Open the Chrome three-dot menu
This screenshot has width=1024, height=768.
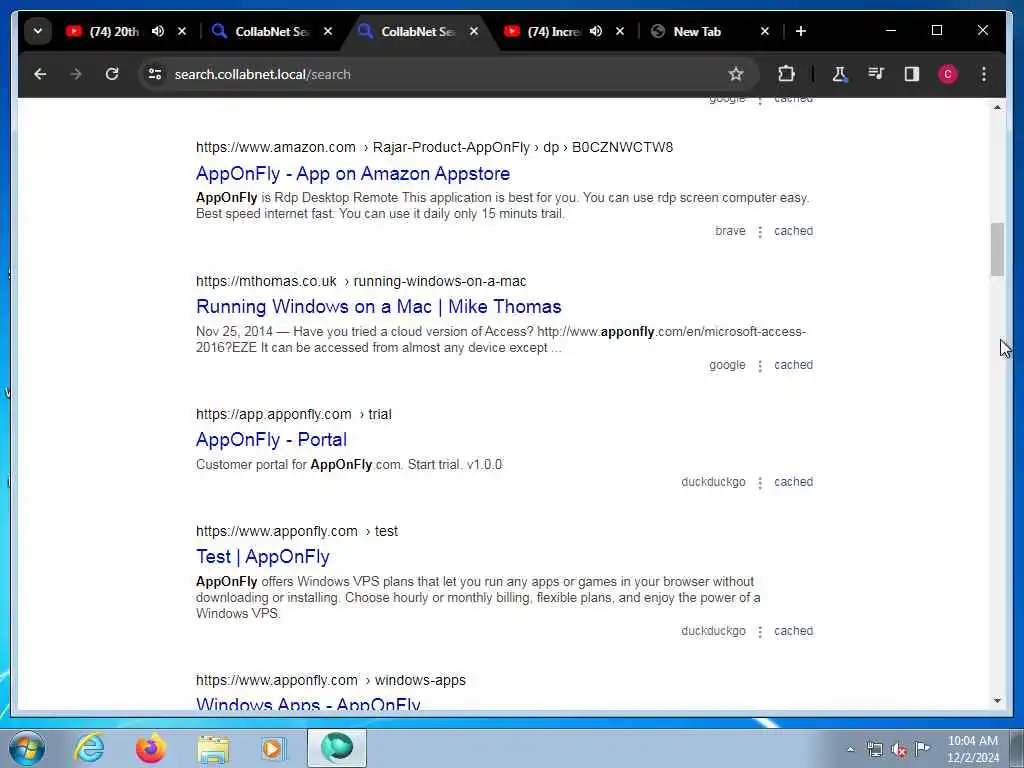coord(984,74)
